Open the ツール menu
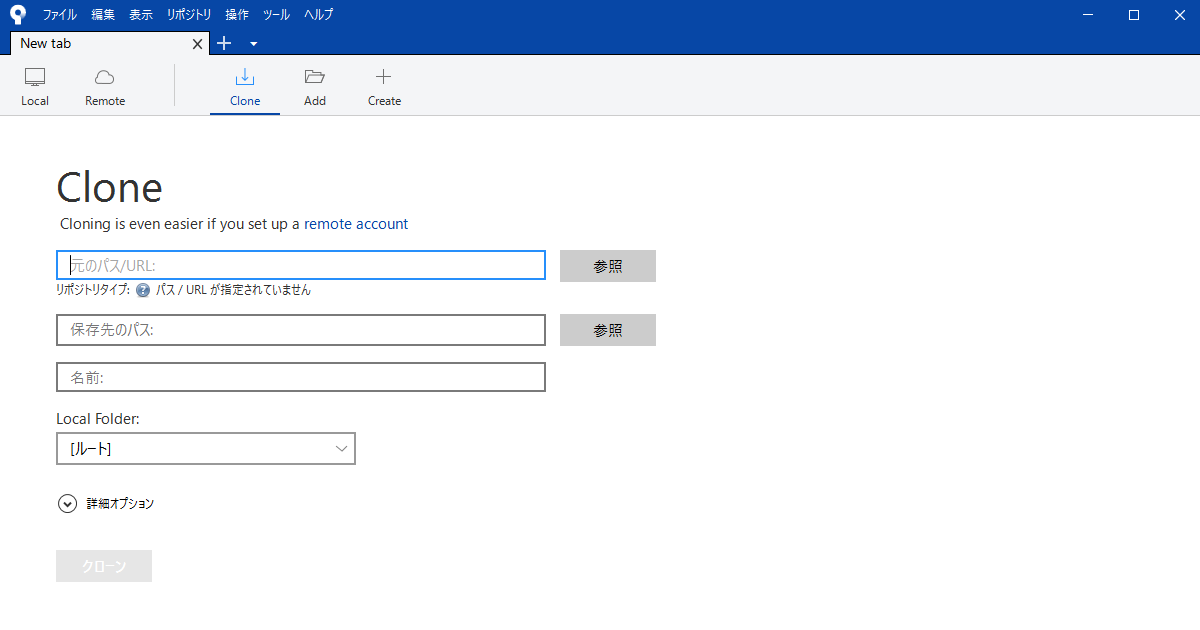The width and height of the screenshot is (1200, 630). (x=276, y=14)
